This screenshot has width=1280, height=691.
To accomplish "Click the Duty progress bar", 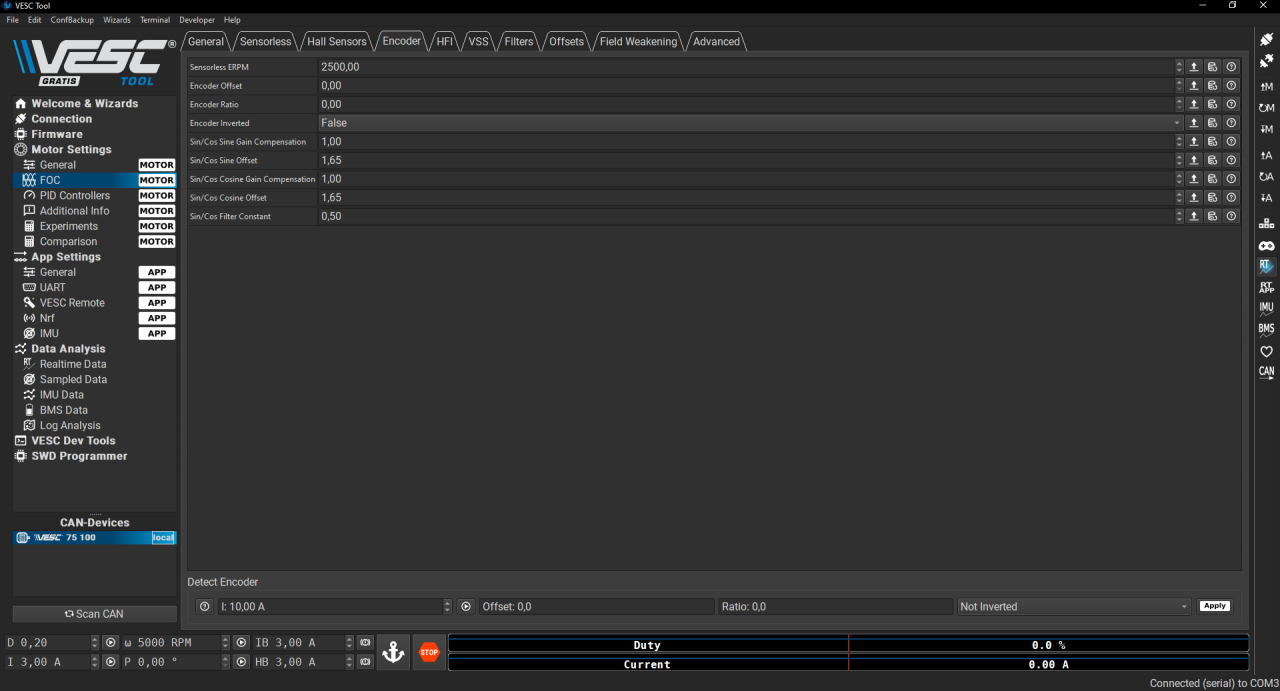I will coord(848,645).
